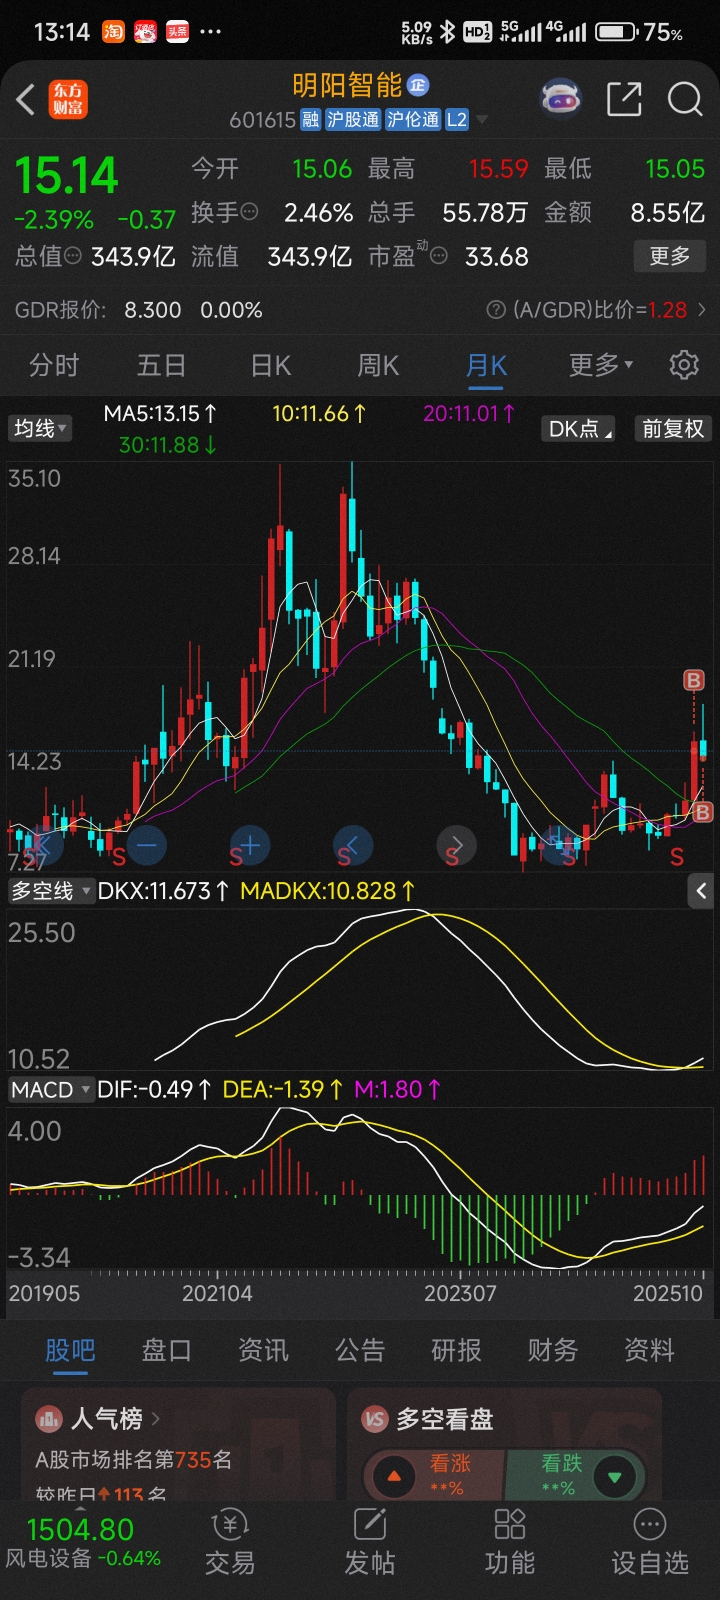Tap the 换手 info circle icon
Screen dimensions: 720x1600
click(x=250, y=212)
